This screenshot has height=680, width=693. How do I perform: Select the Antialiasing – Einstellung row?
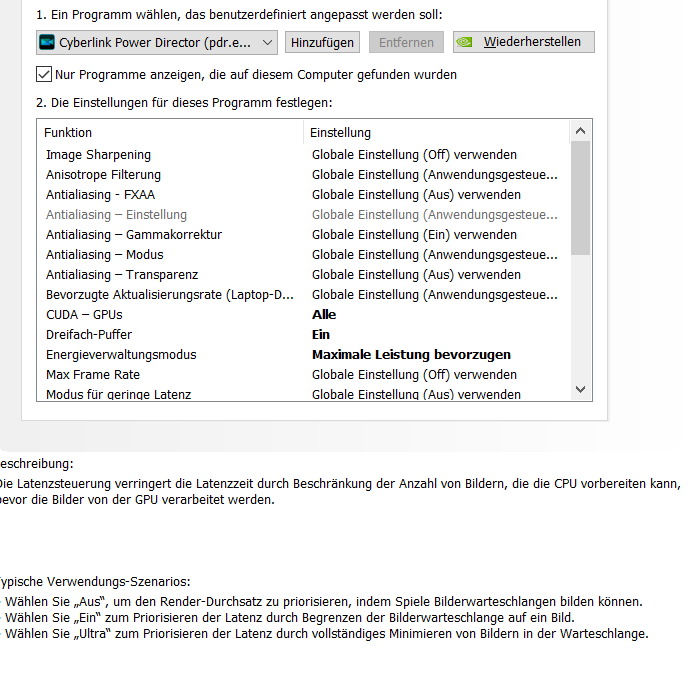(304, 215)
